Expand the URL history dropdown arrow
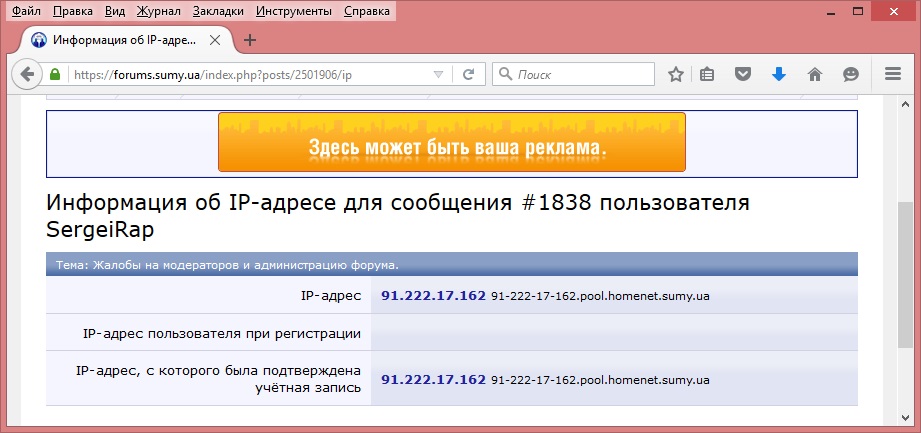Image resolution: width=921 pixels, height=433 pixels. tap(437, 74)
